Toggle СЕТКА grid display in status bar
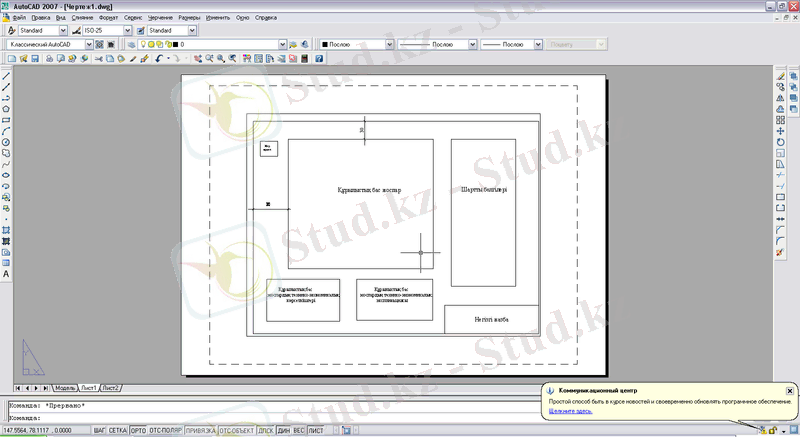Screen dimensions: 800x437 117,431
